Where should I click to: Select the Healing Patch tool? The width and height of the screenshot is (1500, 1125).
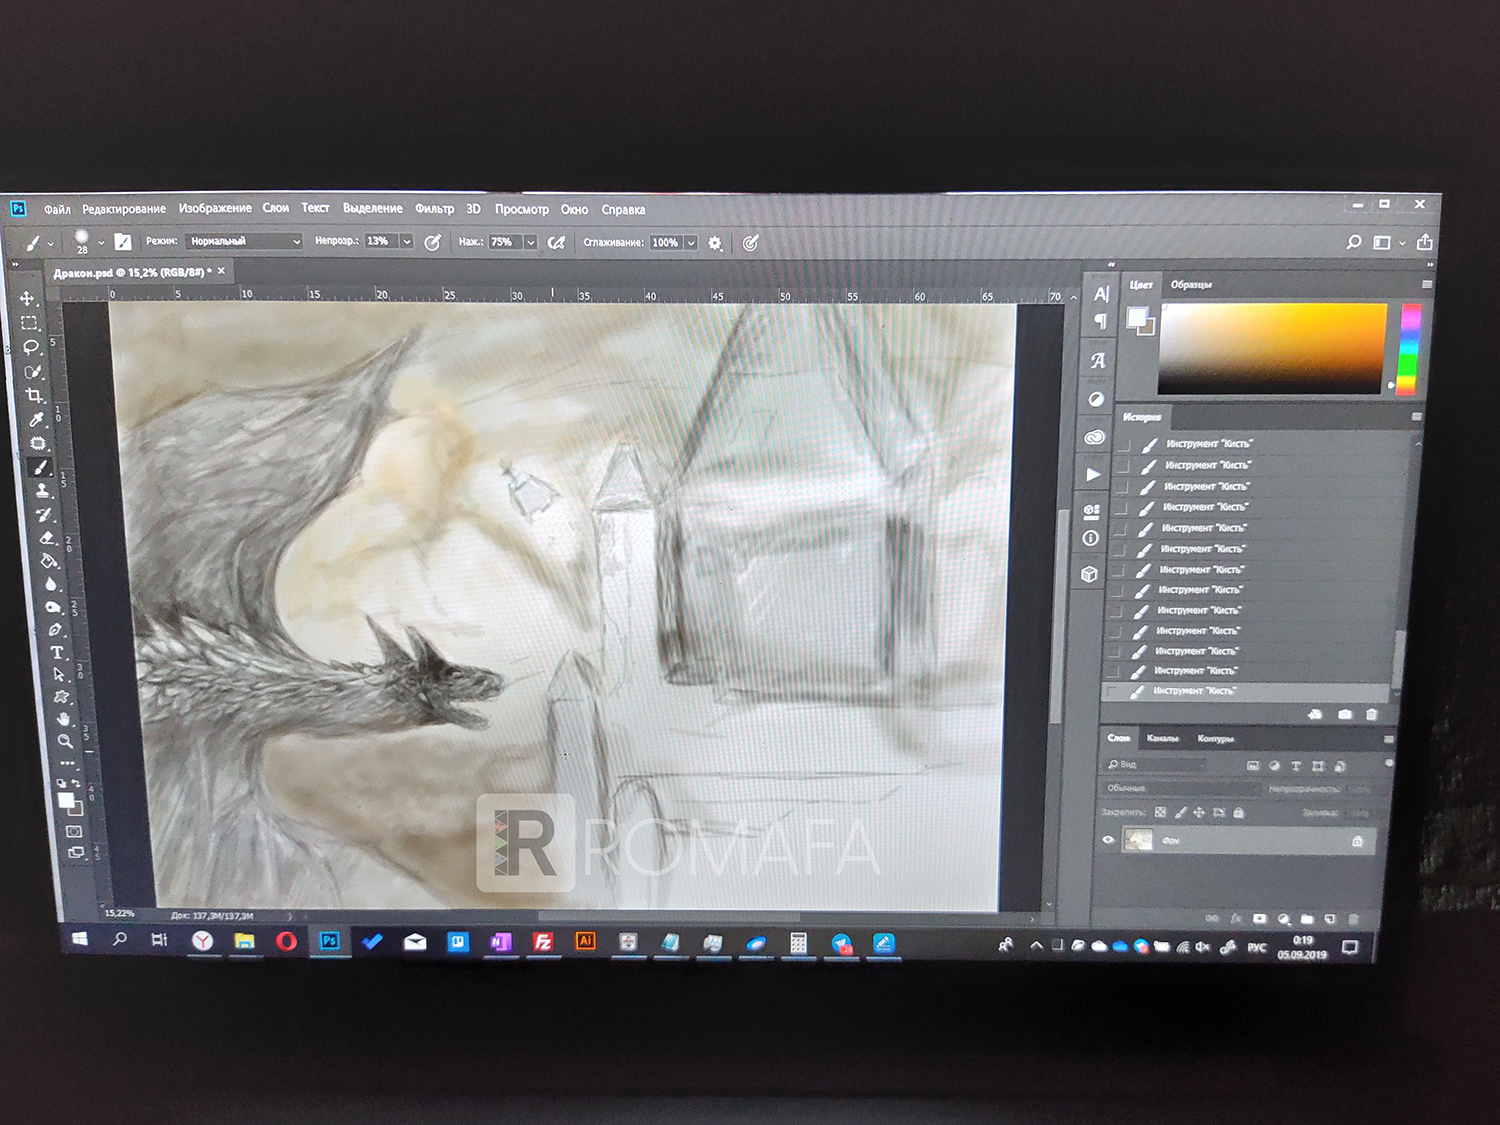(x=39, y=443)
